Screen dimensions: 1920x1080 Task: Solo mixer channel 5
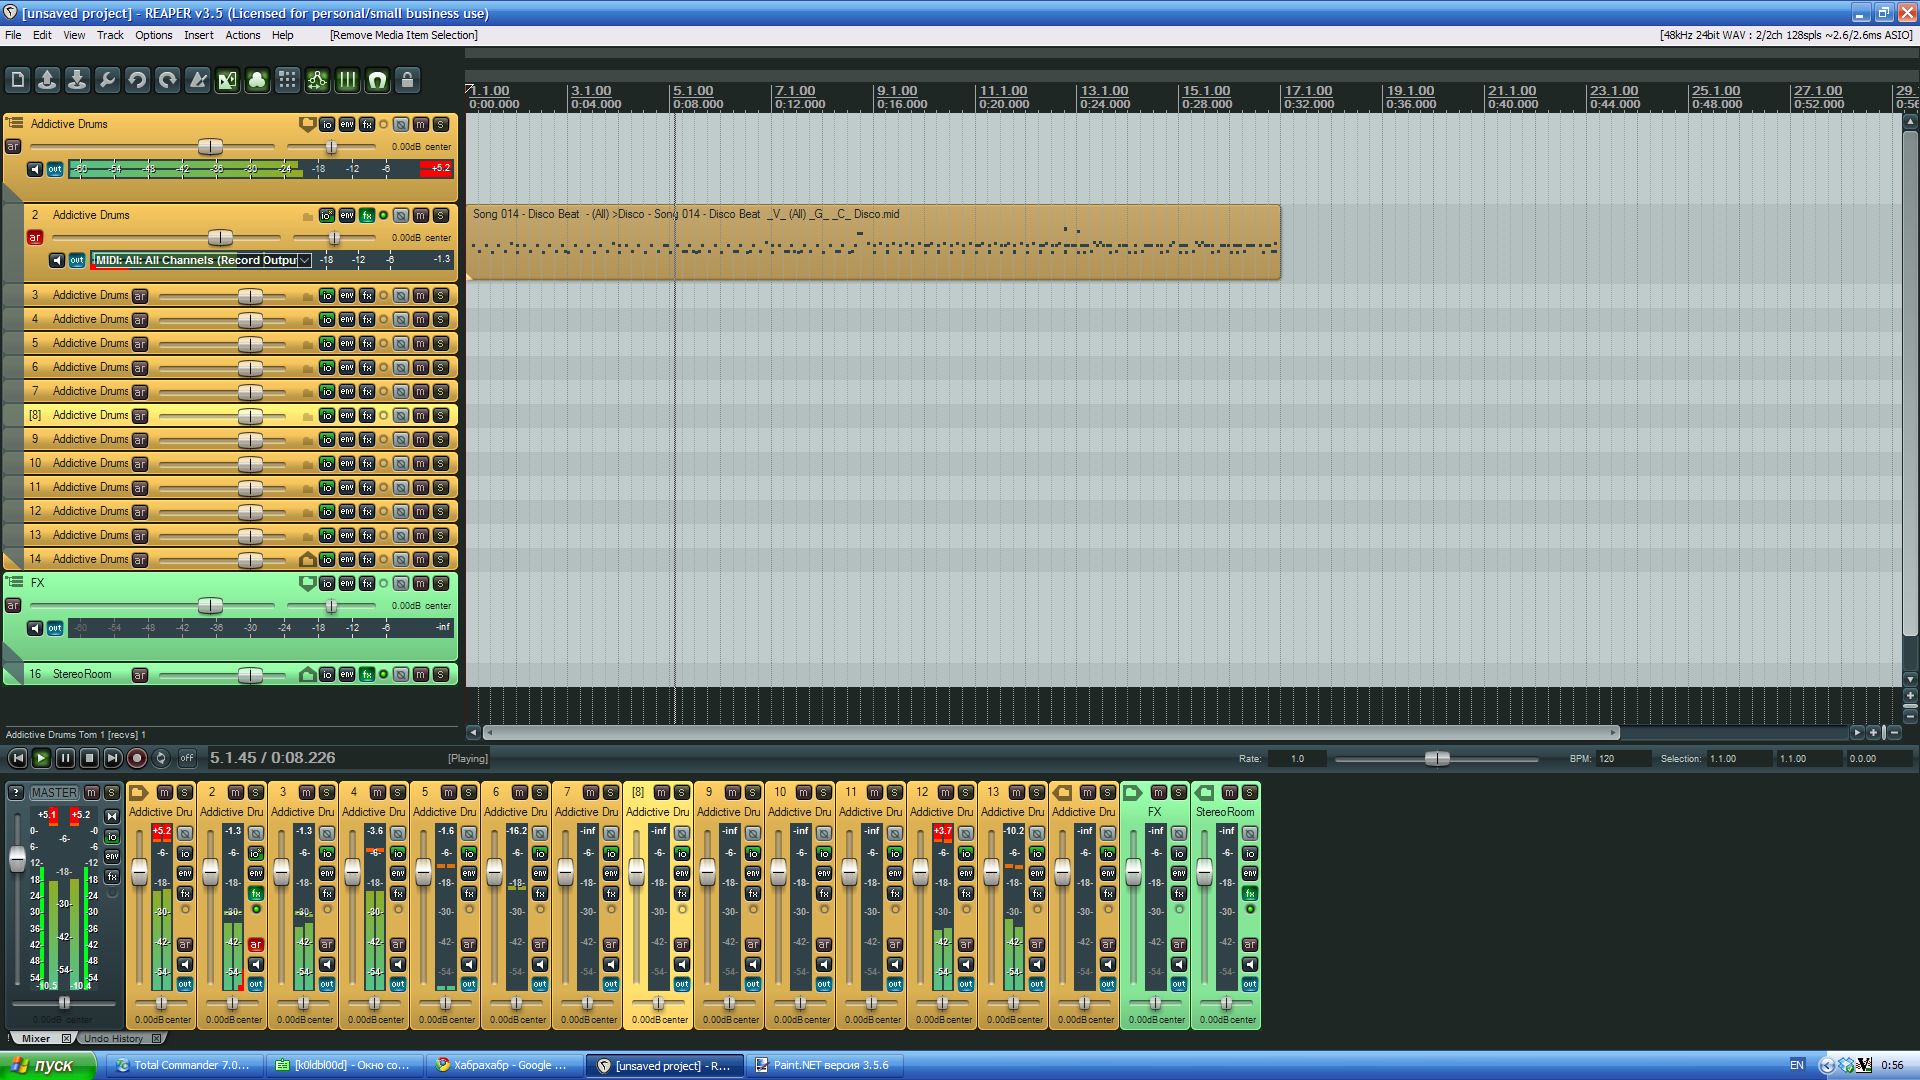[x=469, y=792]
